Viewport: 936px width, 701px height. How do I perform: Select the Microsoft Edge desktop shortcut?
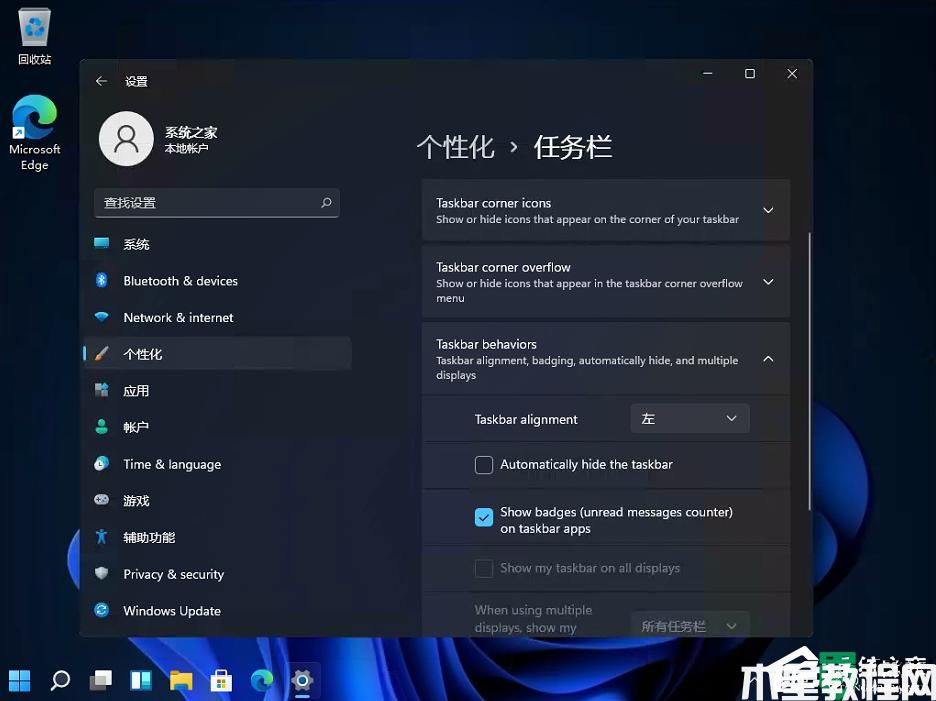35,133
